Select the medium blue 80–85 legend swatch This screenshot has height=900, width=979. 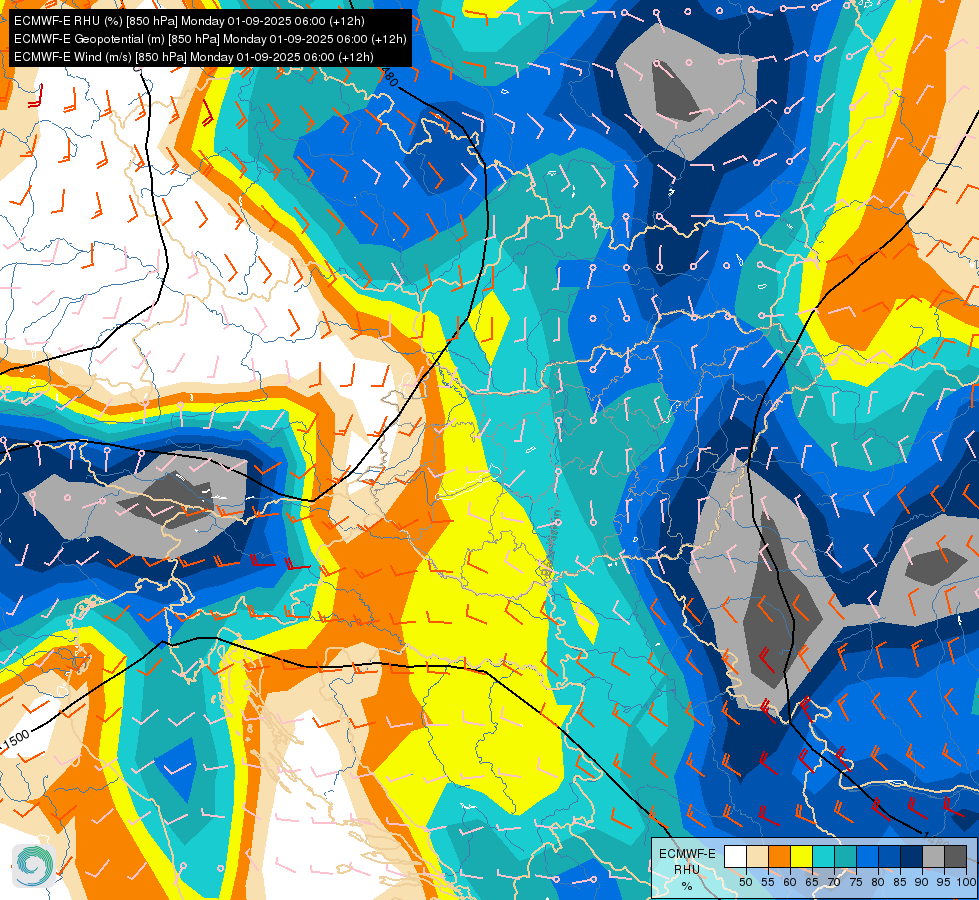click(x=890, y=856)
